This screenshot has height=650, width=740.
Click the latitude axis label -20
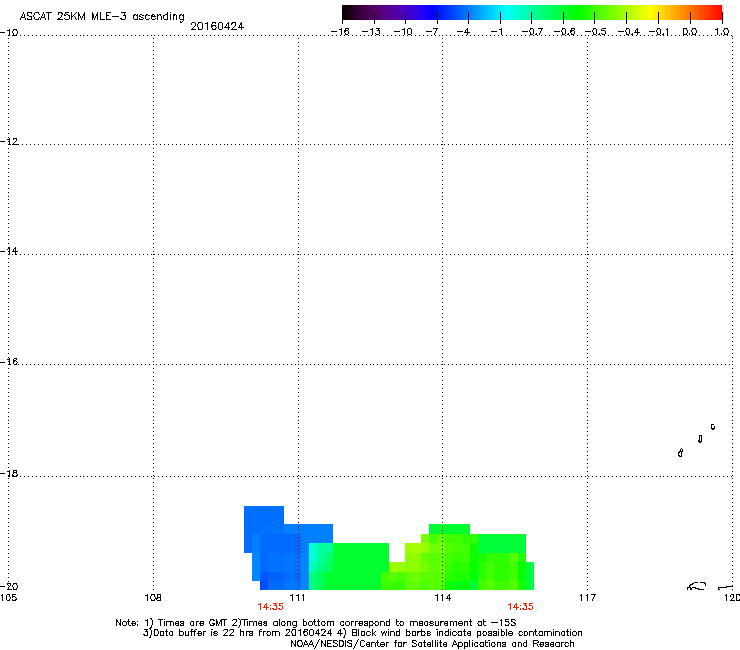(9, 586)
